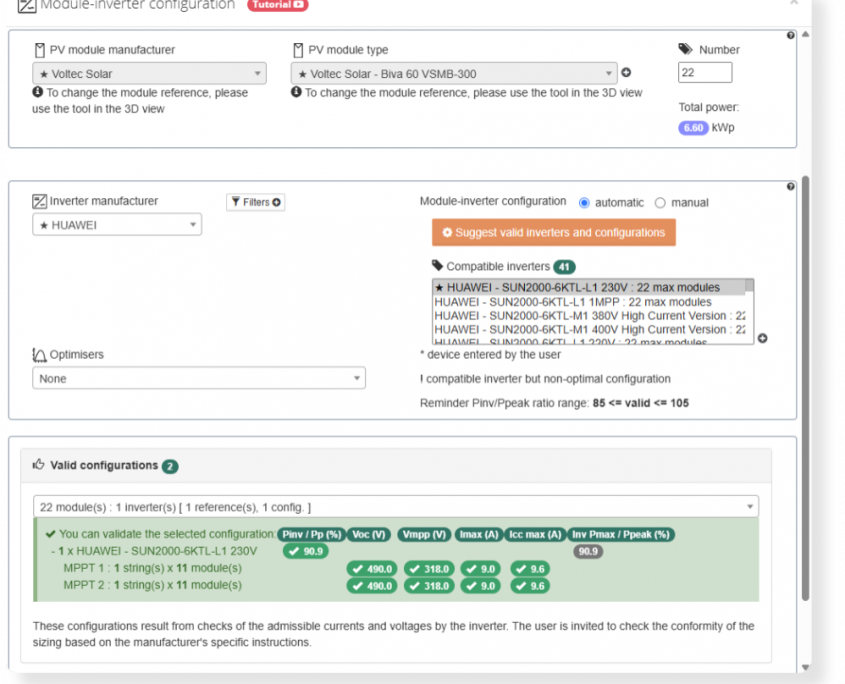
Task: Click MPPT 2 Icc max value 9.6
Action: (x=530, y=586)
